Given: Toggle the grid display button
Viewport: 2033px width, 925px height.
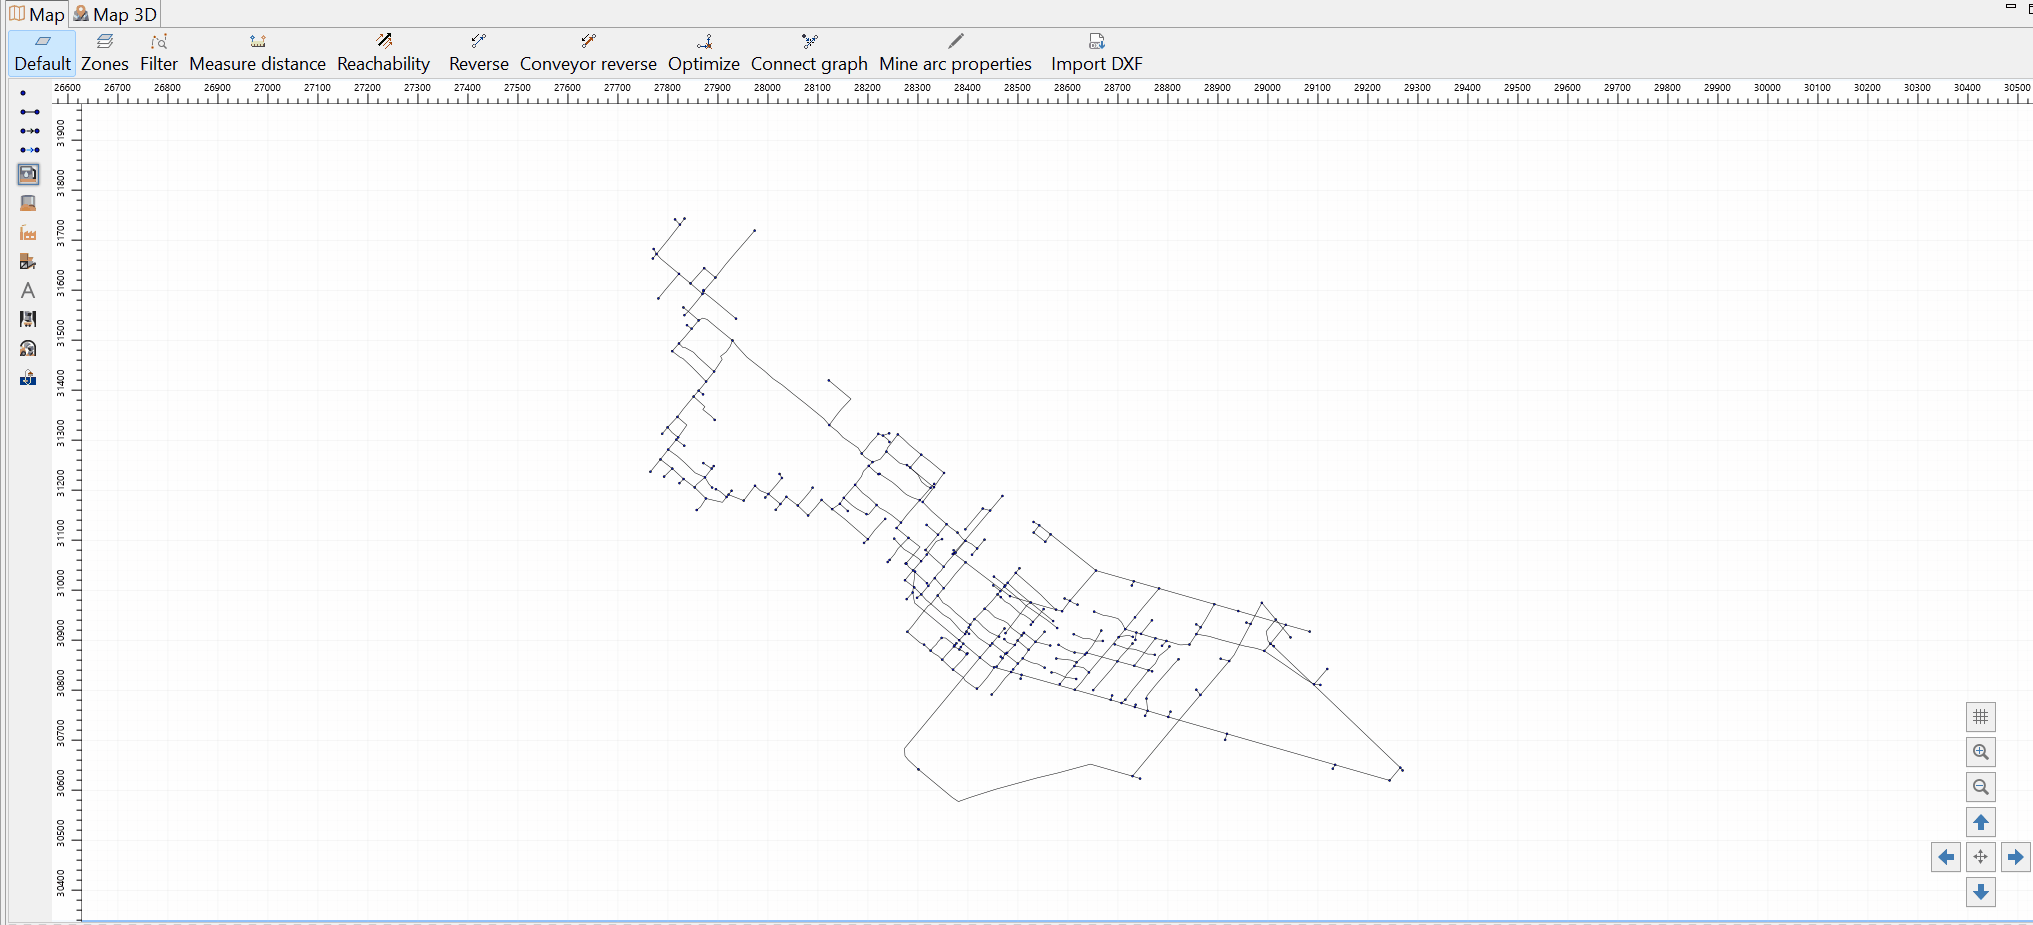Looking at the screenshot, I should point(1980,717).
